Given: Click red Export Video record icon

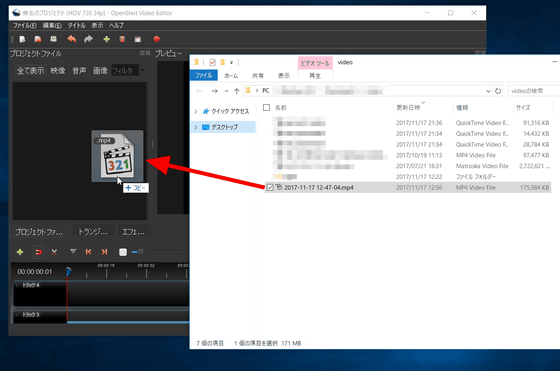Looking at the screenshot, I should (x=156, y=39).
